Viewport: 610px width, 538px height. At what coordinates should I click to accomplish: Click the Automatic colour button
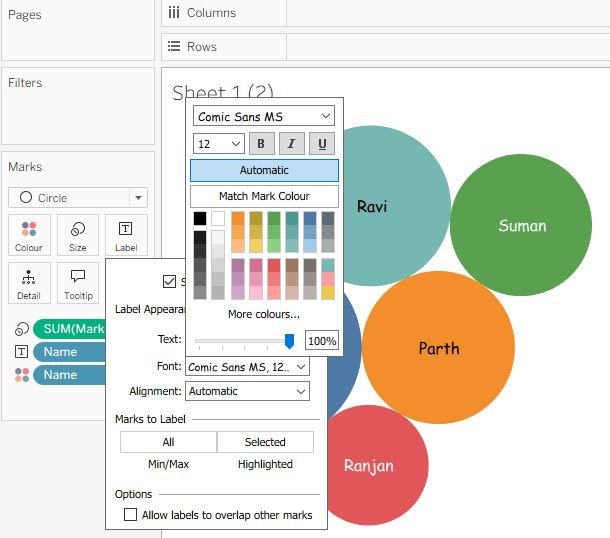click(264, 170)
